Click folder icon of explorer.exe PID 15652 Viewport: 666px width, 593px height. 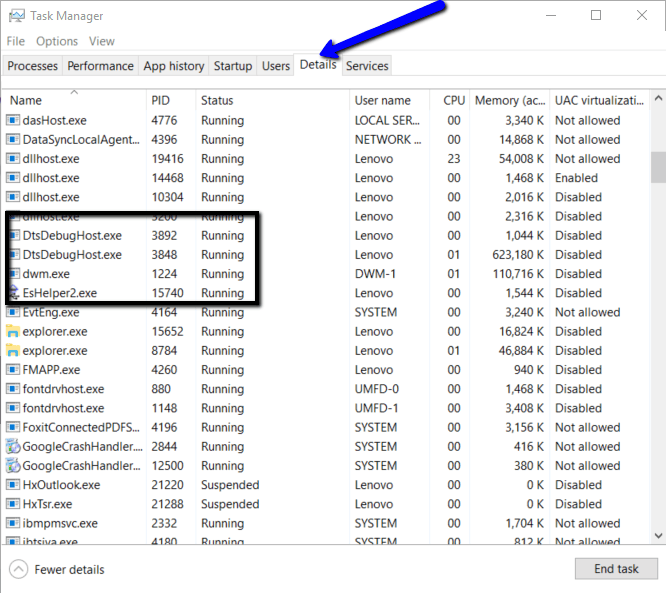(x=13, y=331)
